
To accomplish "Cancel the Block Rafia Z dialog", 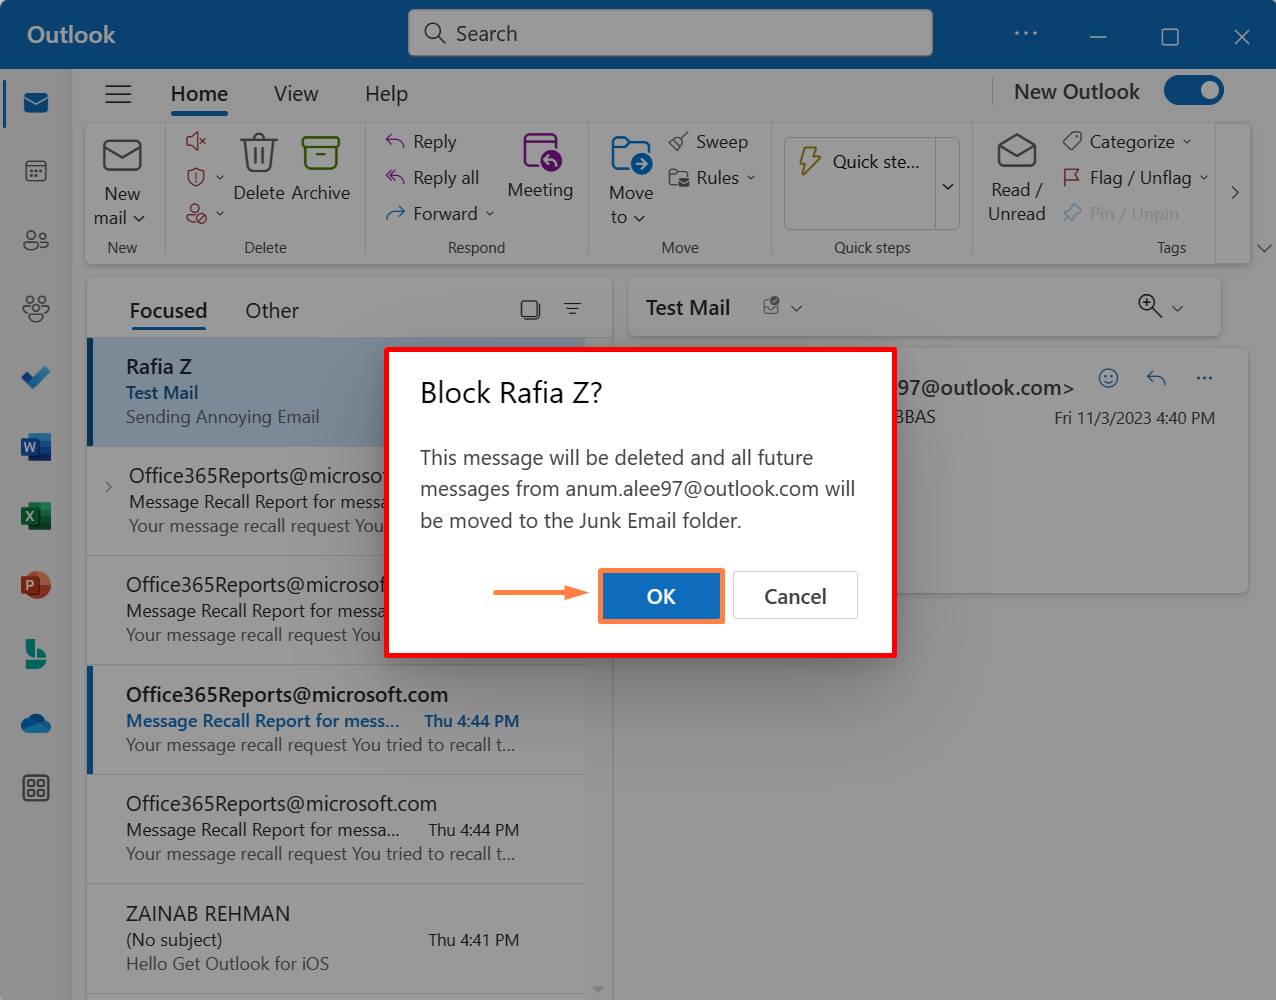I will (x=795, y=596).
